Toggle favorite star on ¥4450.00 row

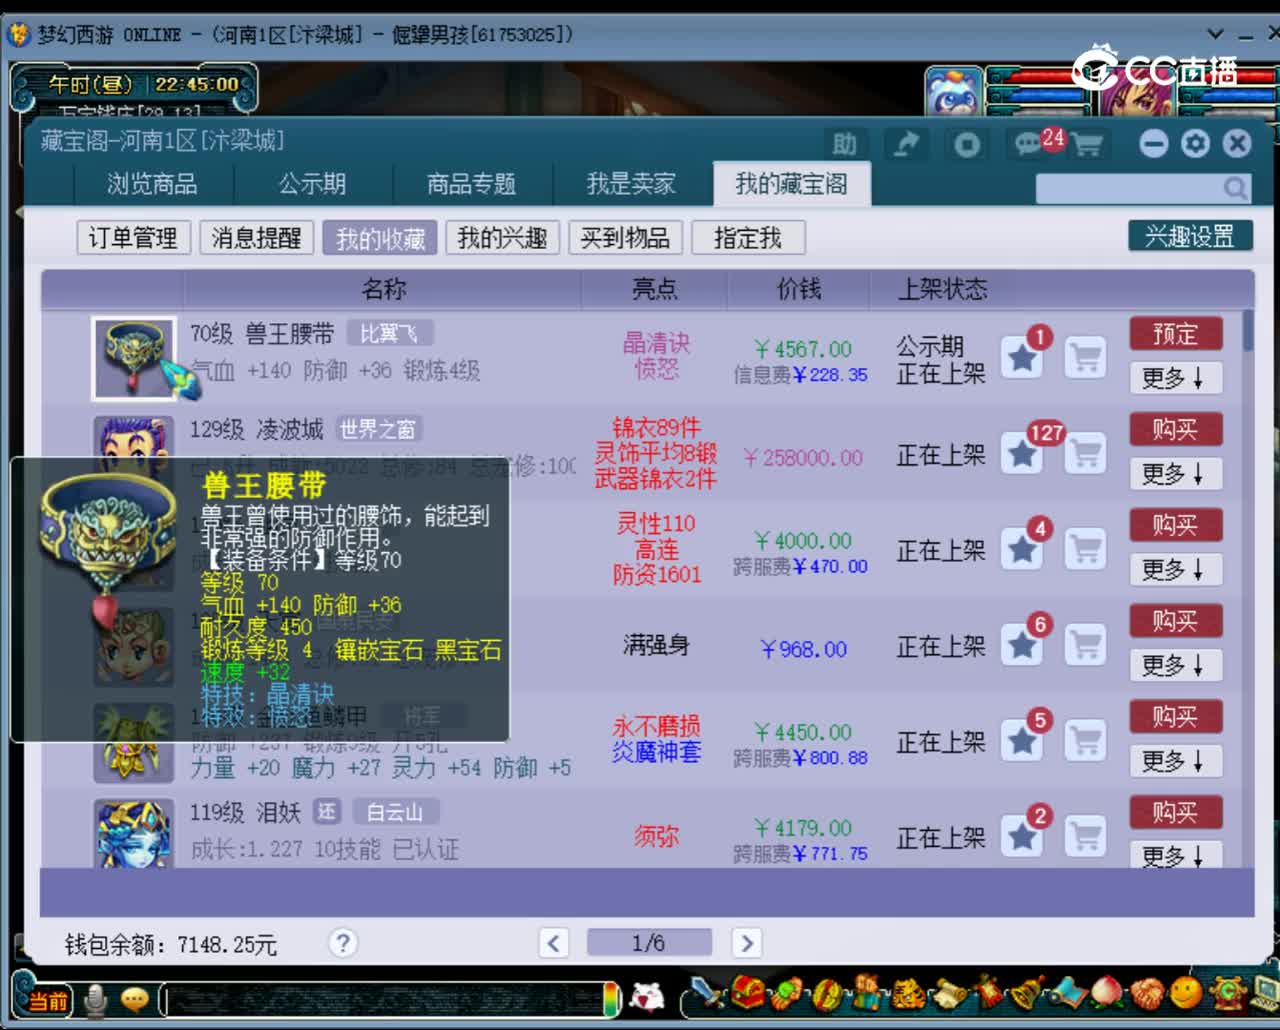[x=1022, y=741]
